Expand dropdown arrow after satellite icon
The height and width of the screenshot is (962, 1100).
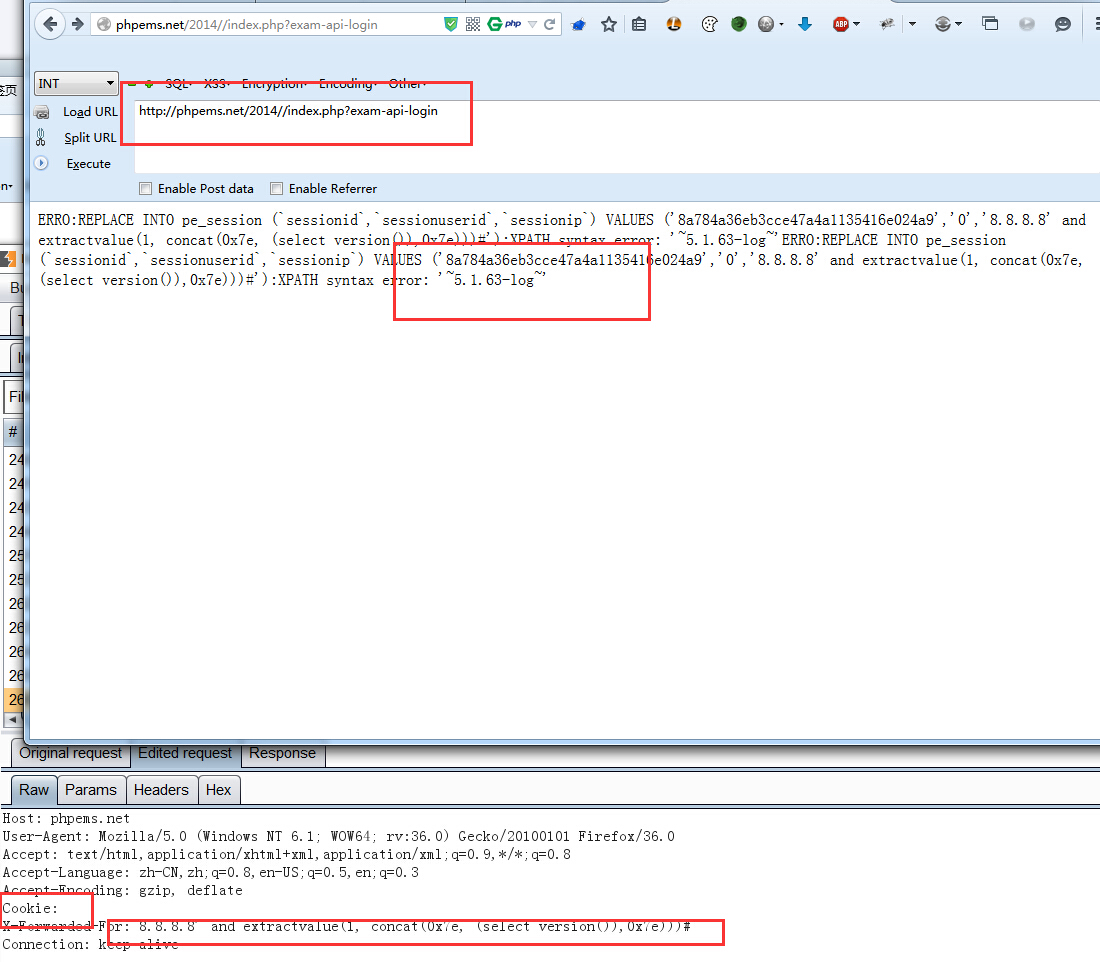912,24
